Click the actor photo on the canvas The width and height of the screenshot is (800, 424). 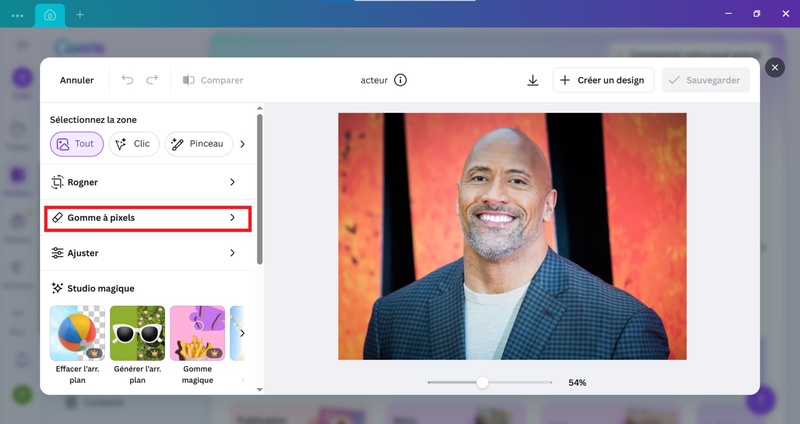click(512, 236)
